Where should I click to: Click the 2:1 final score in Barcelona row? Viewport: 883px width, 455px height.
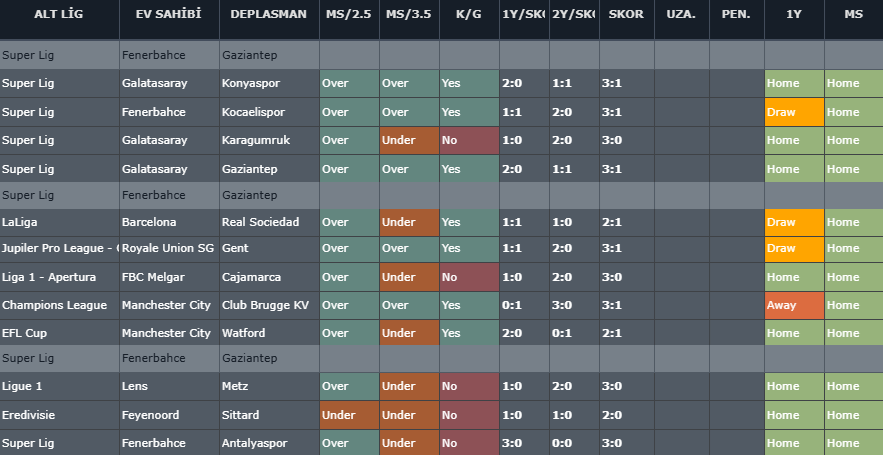click(x=627, y=222)
